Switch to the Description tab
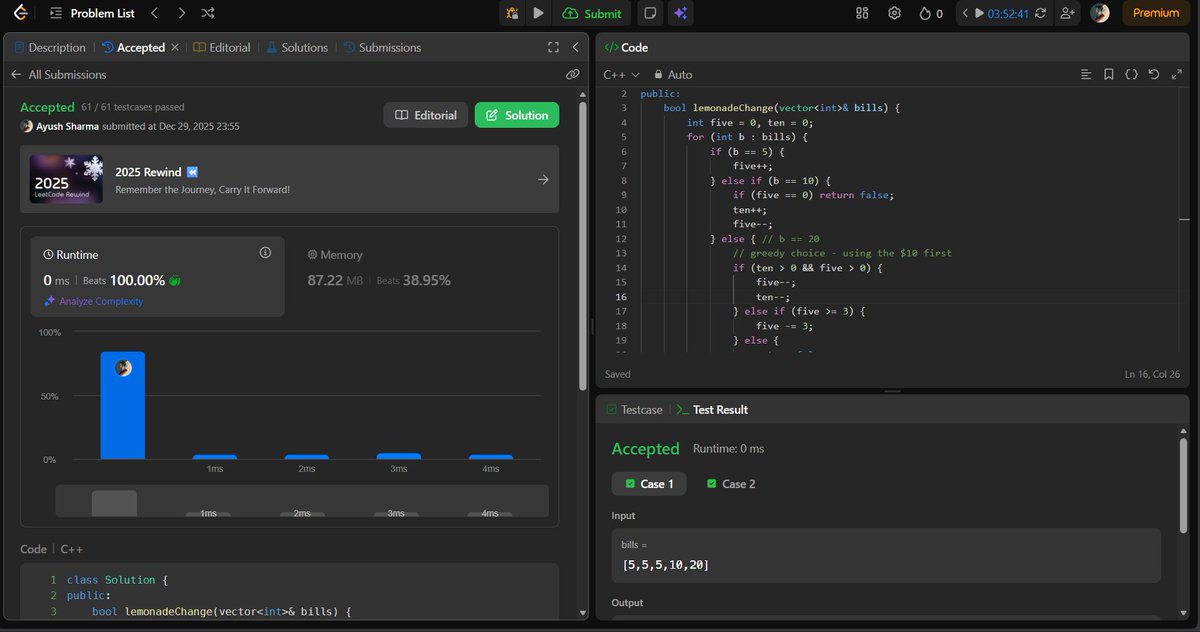Screen dimensions: 1200x632 49,47
